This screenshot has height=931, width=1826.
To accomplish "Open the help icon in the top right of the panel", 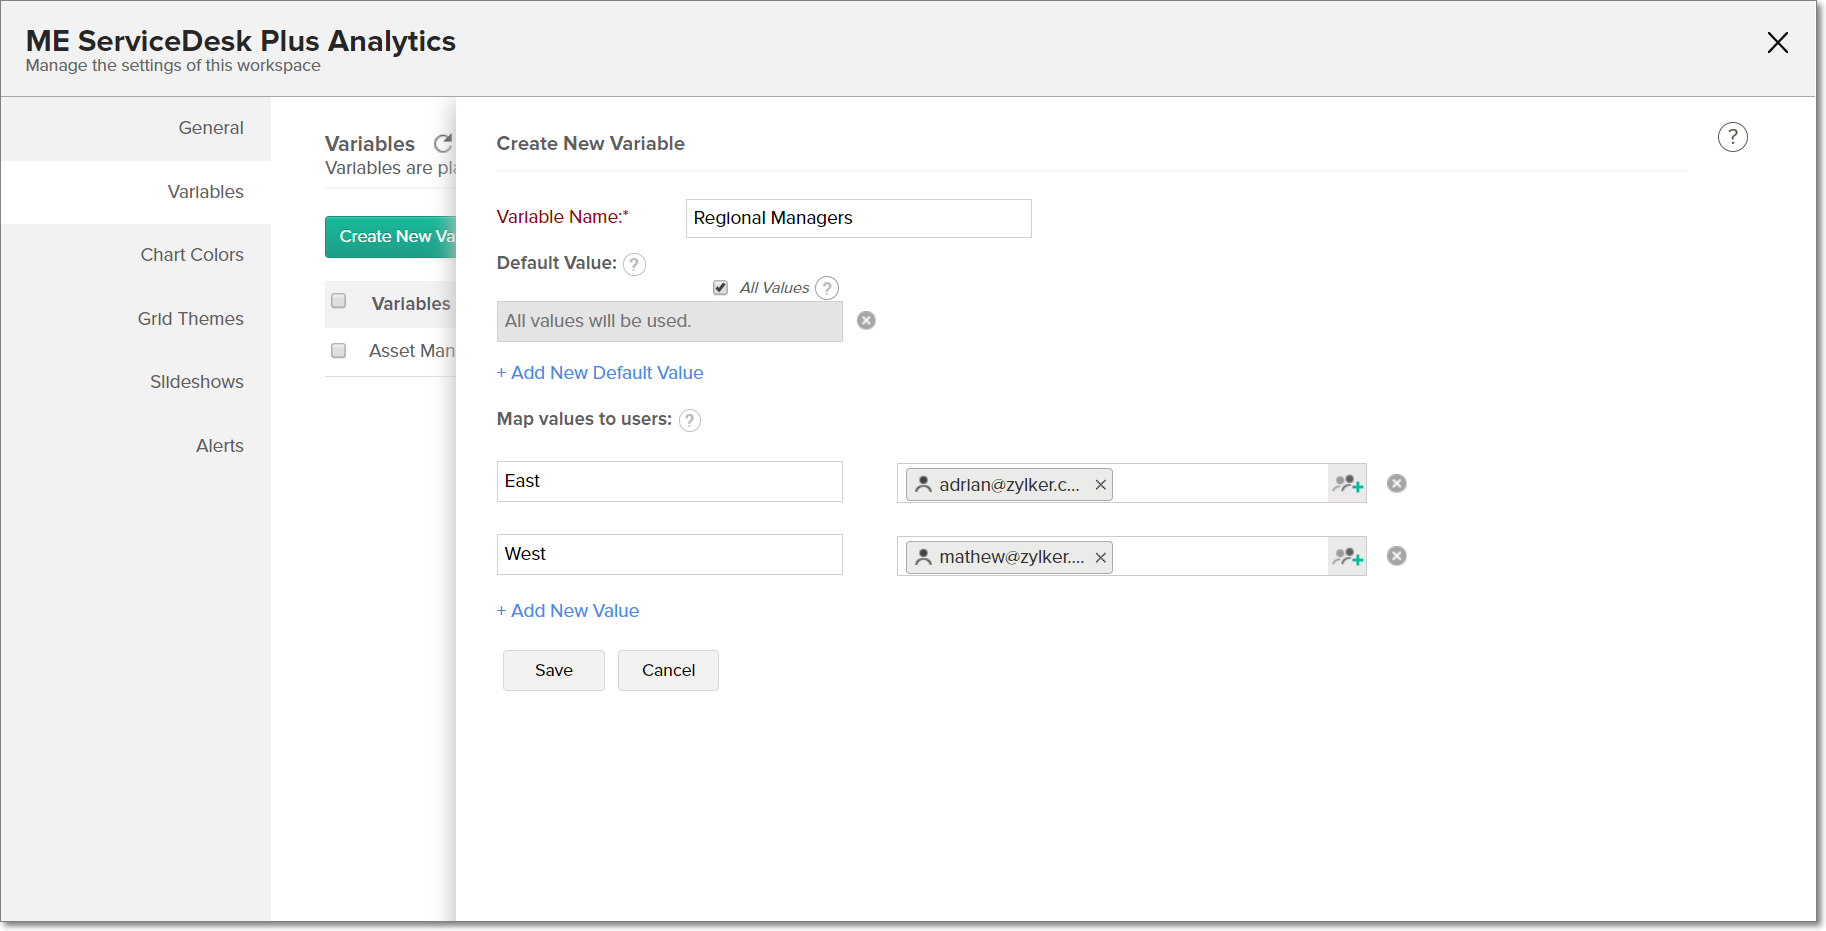I will pyautogui.click(x=1732, y=137).
